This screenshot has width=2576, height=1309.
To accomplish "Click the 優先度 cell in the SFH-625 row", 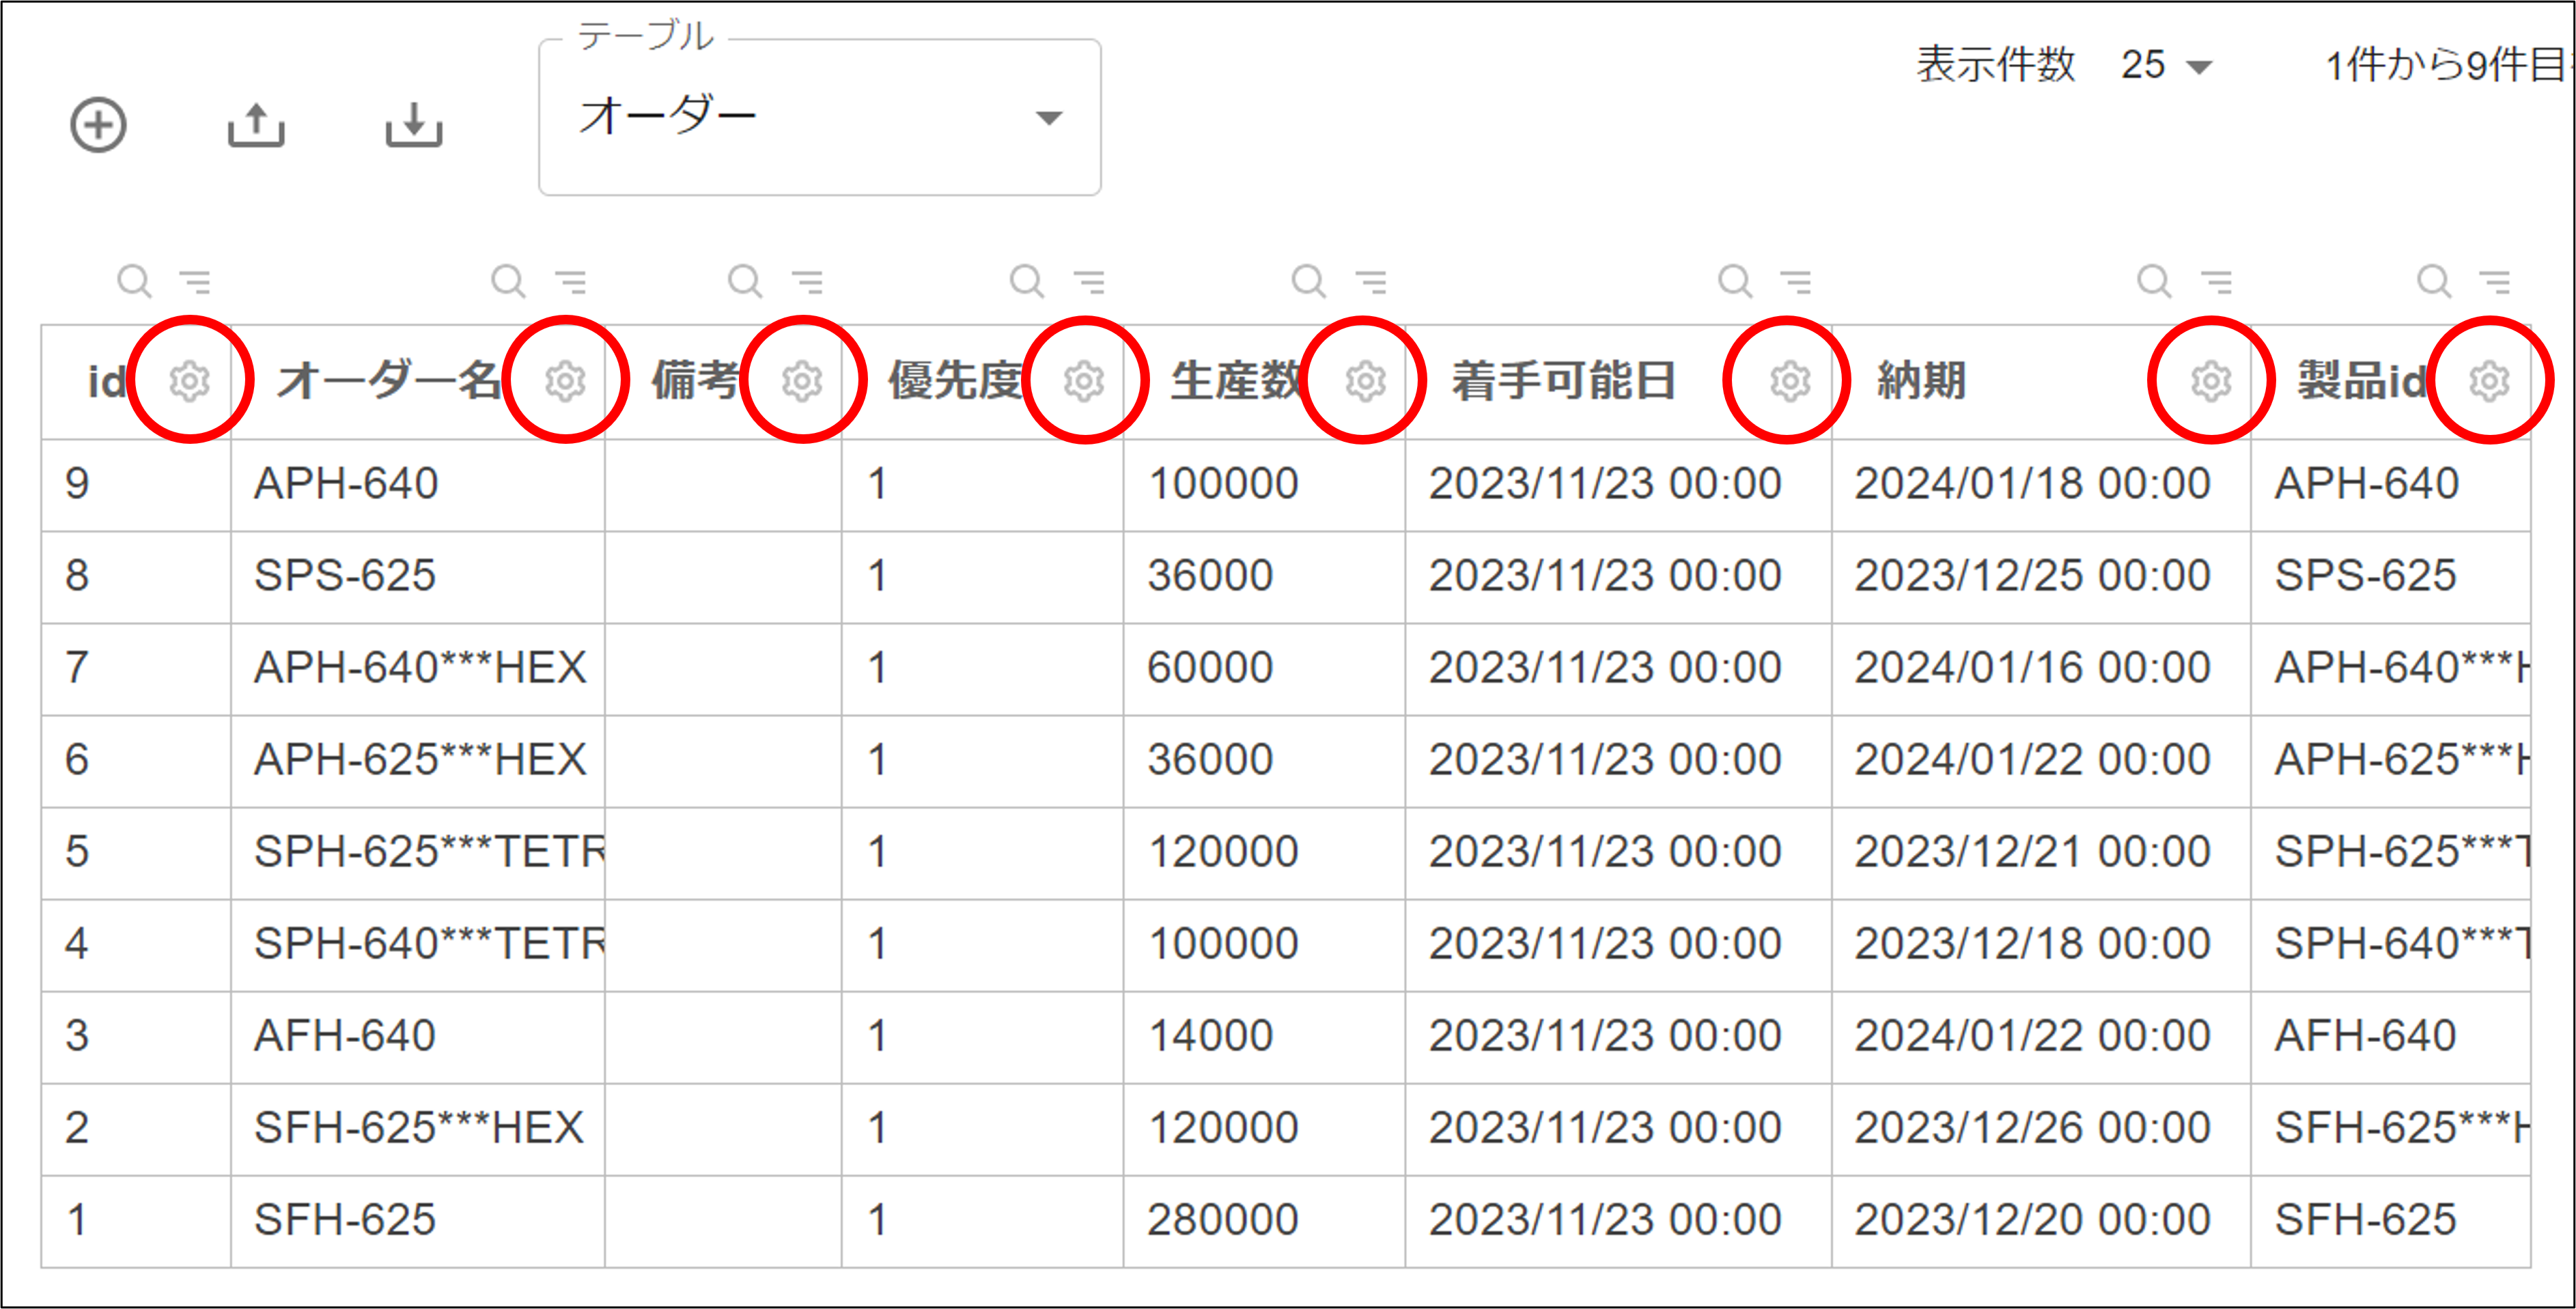I will (x=982, y=1221).
